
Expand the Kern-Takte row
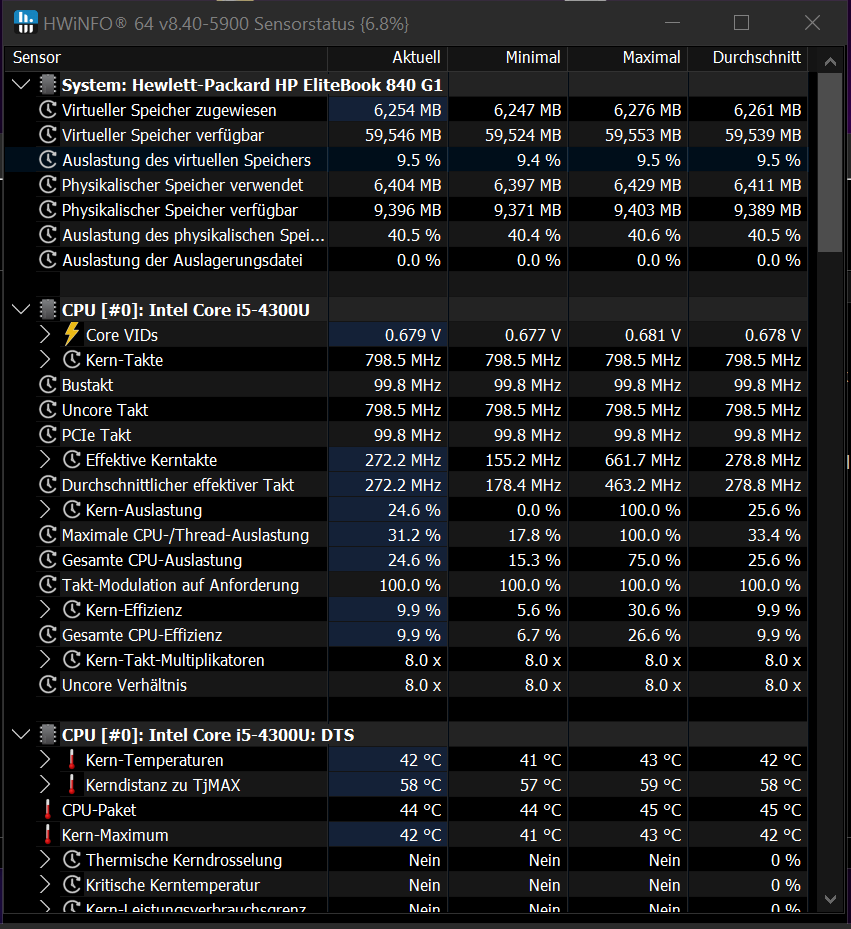click(45, 360)
